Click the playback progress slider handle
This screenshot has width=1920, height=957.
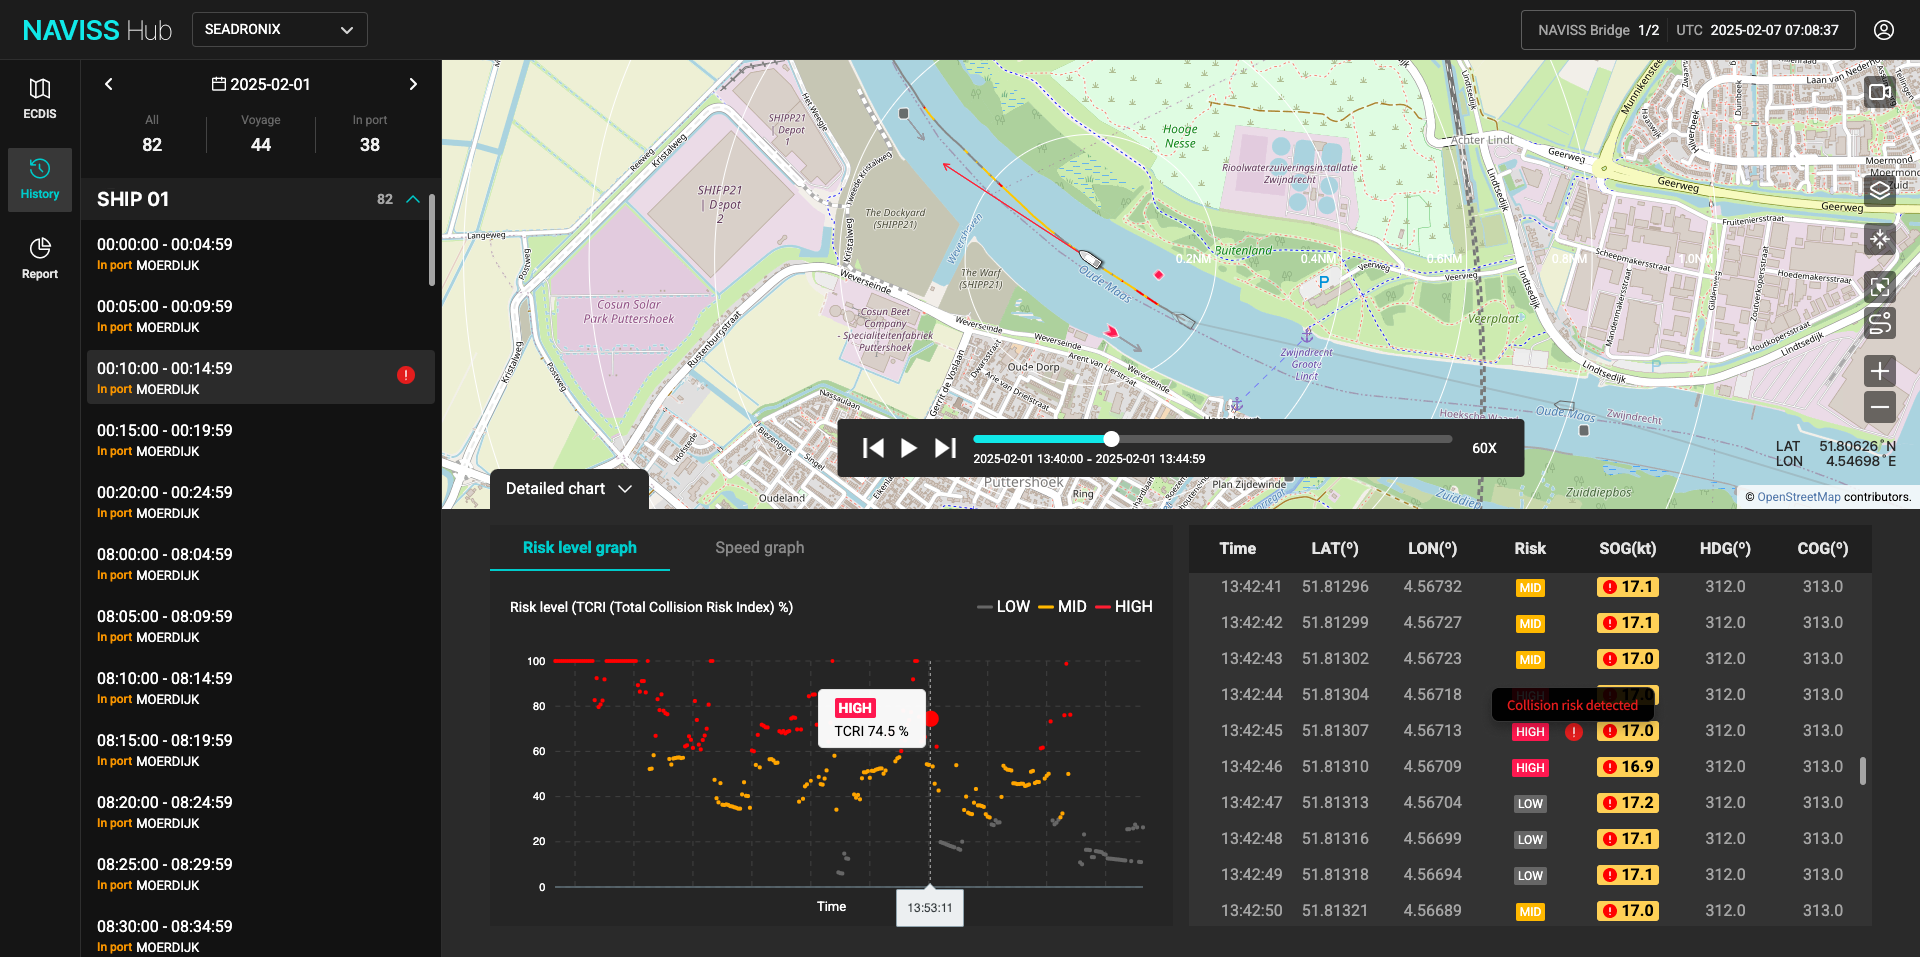[1111, 439]
